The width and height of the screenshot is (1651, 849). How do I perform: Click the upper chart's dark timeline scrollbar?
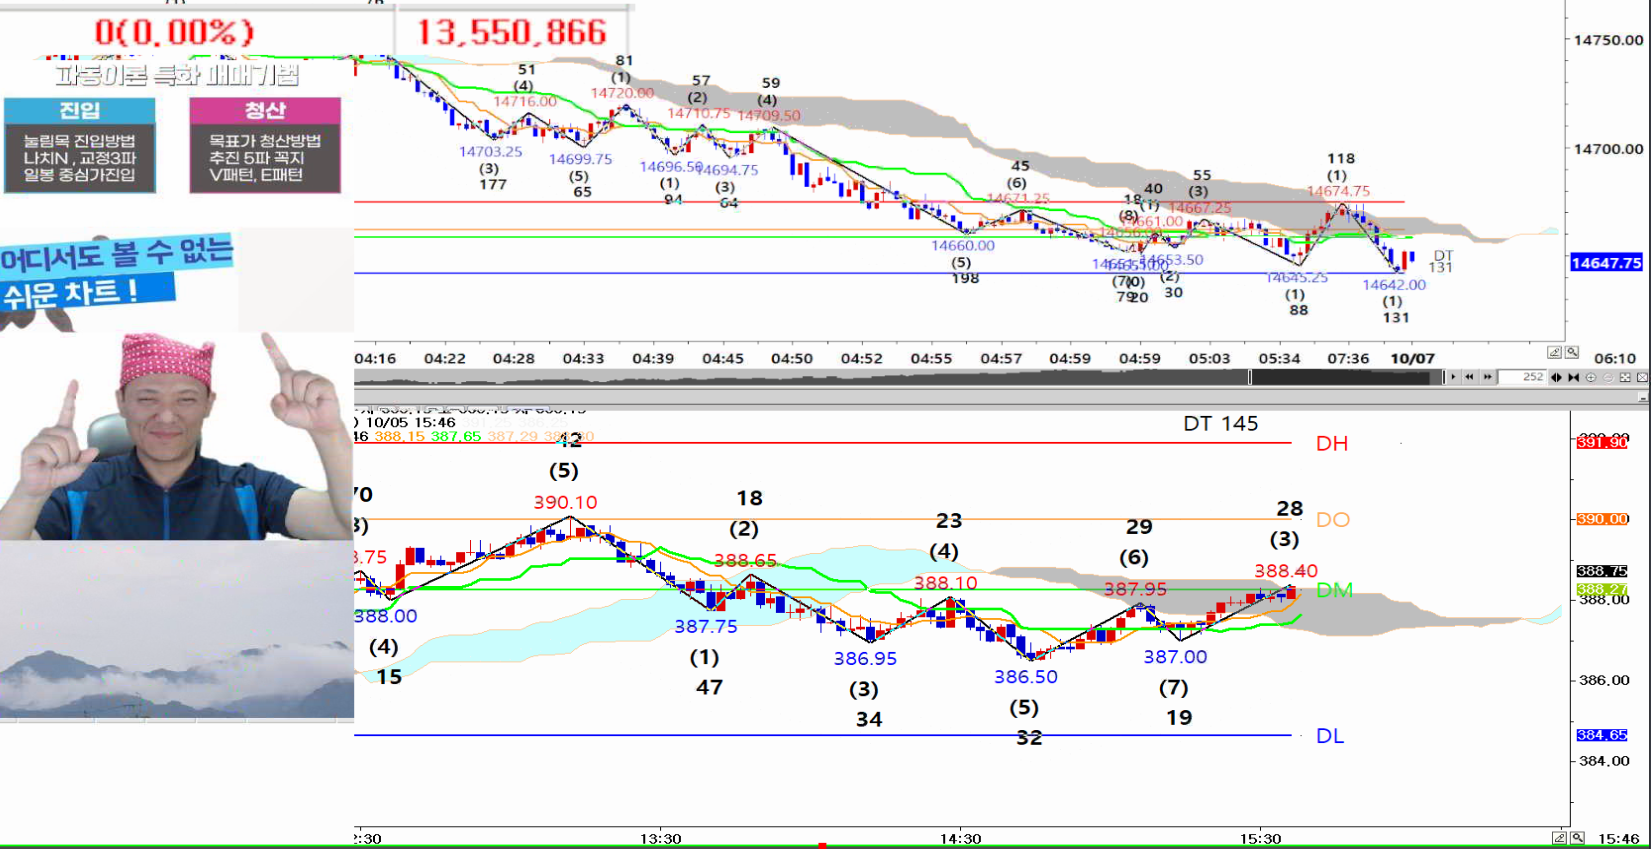point(800,377)
